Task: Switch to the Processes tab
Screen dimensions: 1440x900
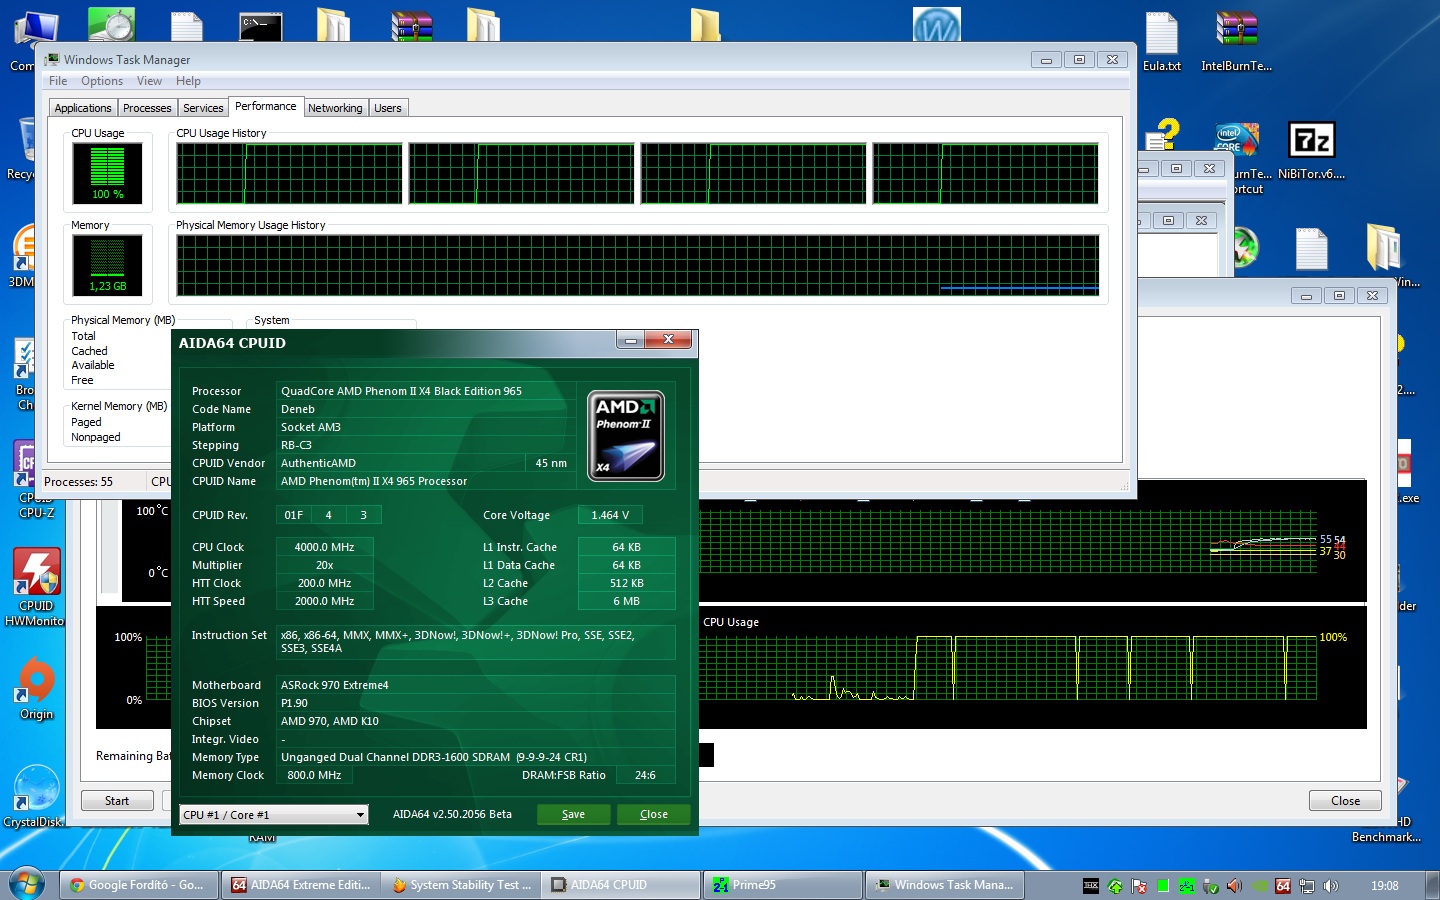Action: click(147, 108)
